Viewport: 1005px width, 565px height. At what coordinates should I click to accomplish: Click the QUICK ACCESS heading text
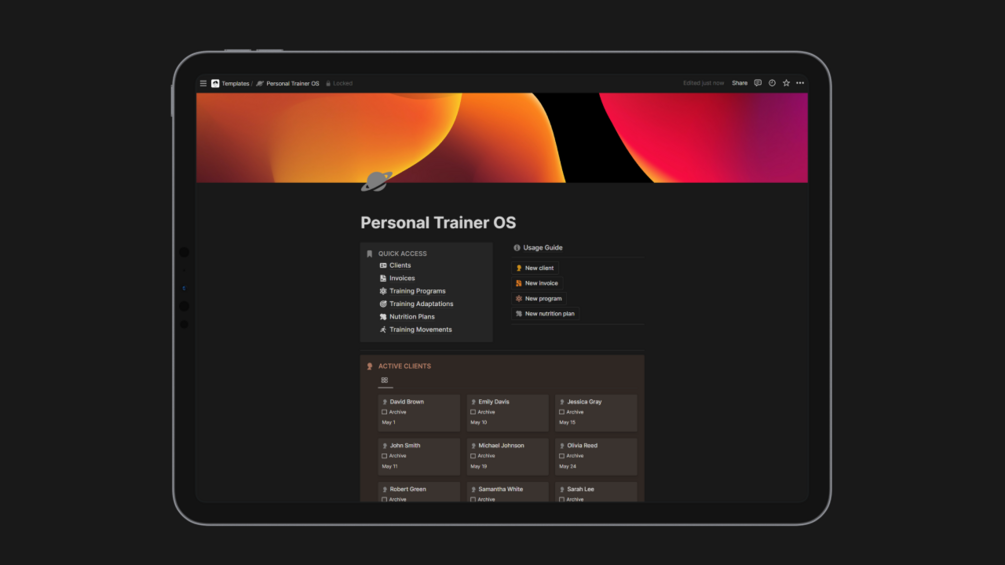pos(403,254)
